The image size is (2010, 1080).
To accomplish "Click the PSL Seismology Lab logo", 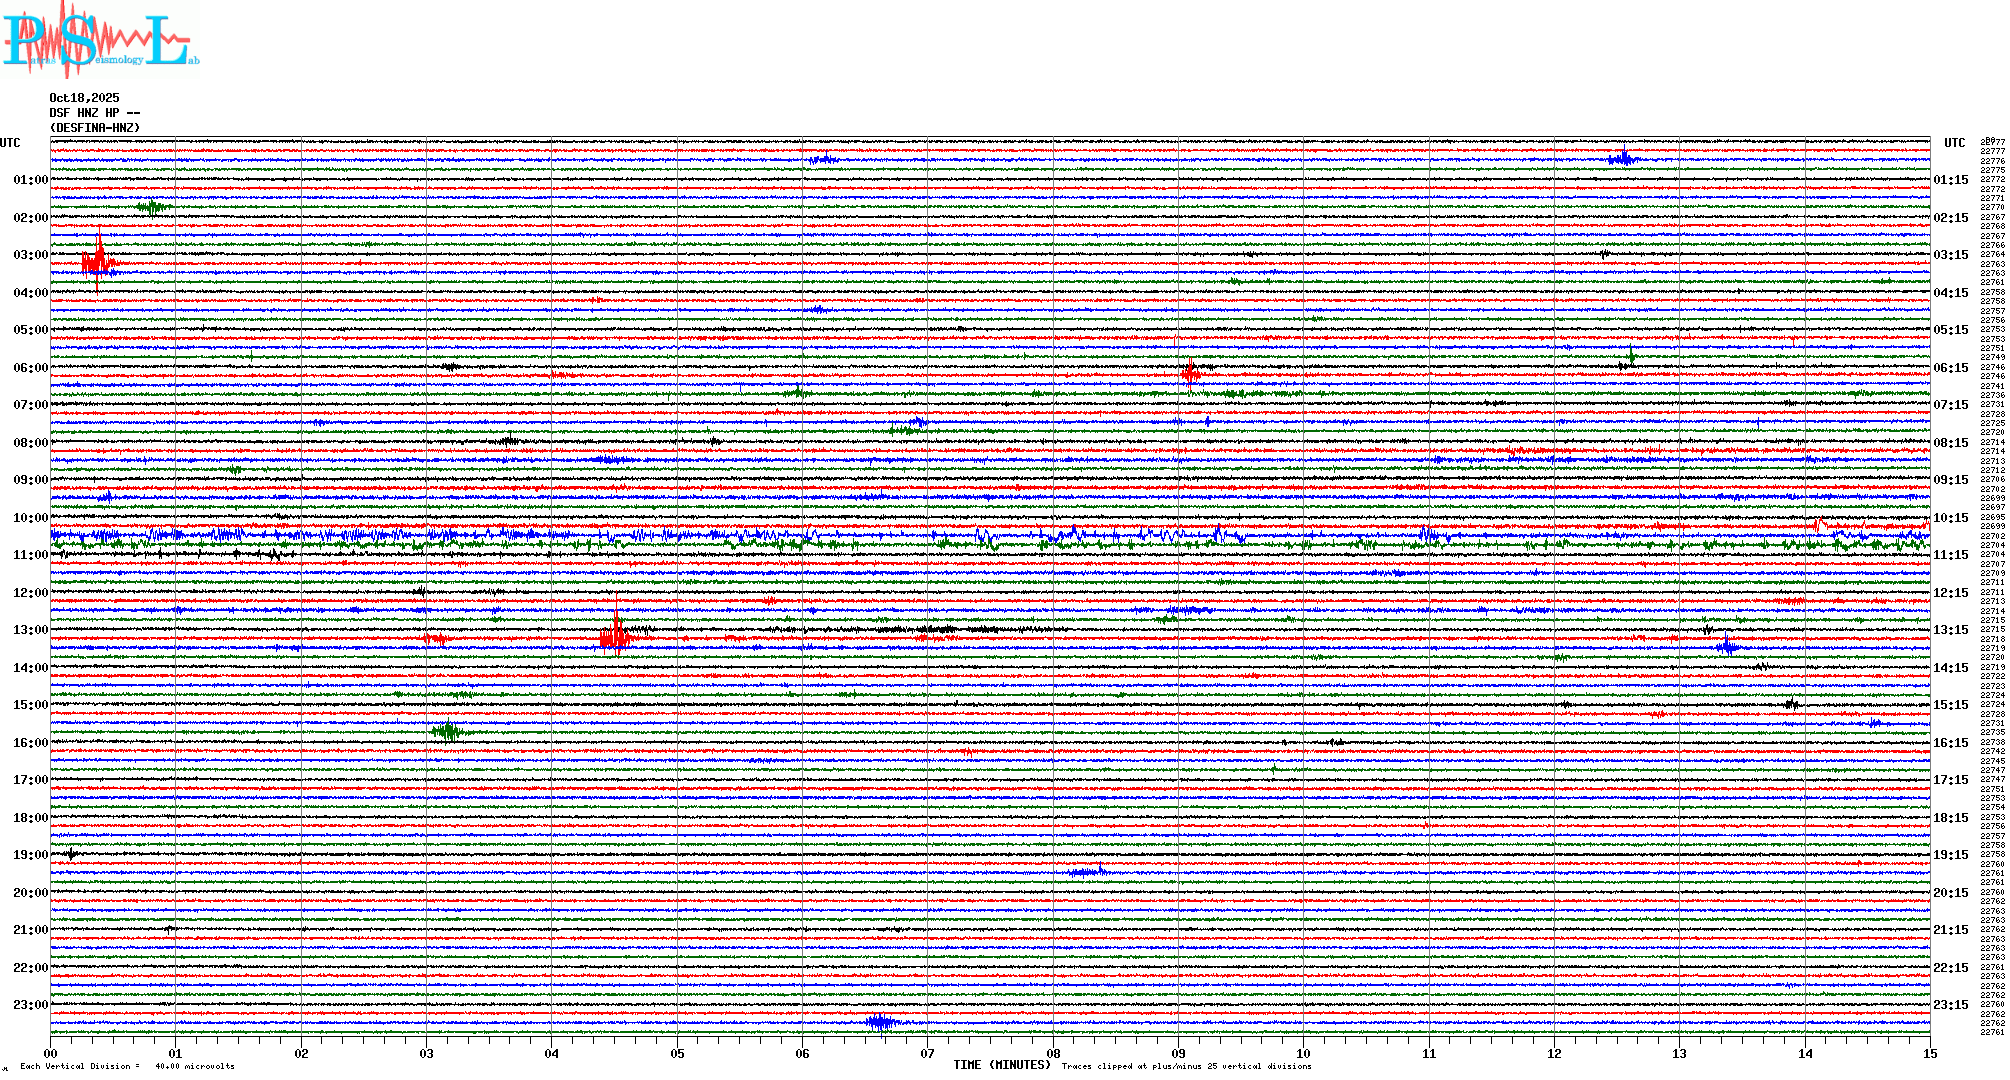I will (98, 40).
